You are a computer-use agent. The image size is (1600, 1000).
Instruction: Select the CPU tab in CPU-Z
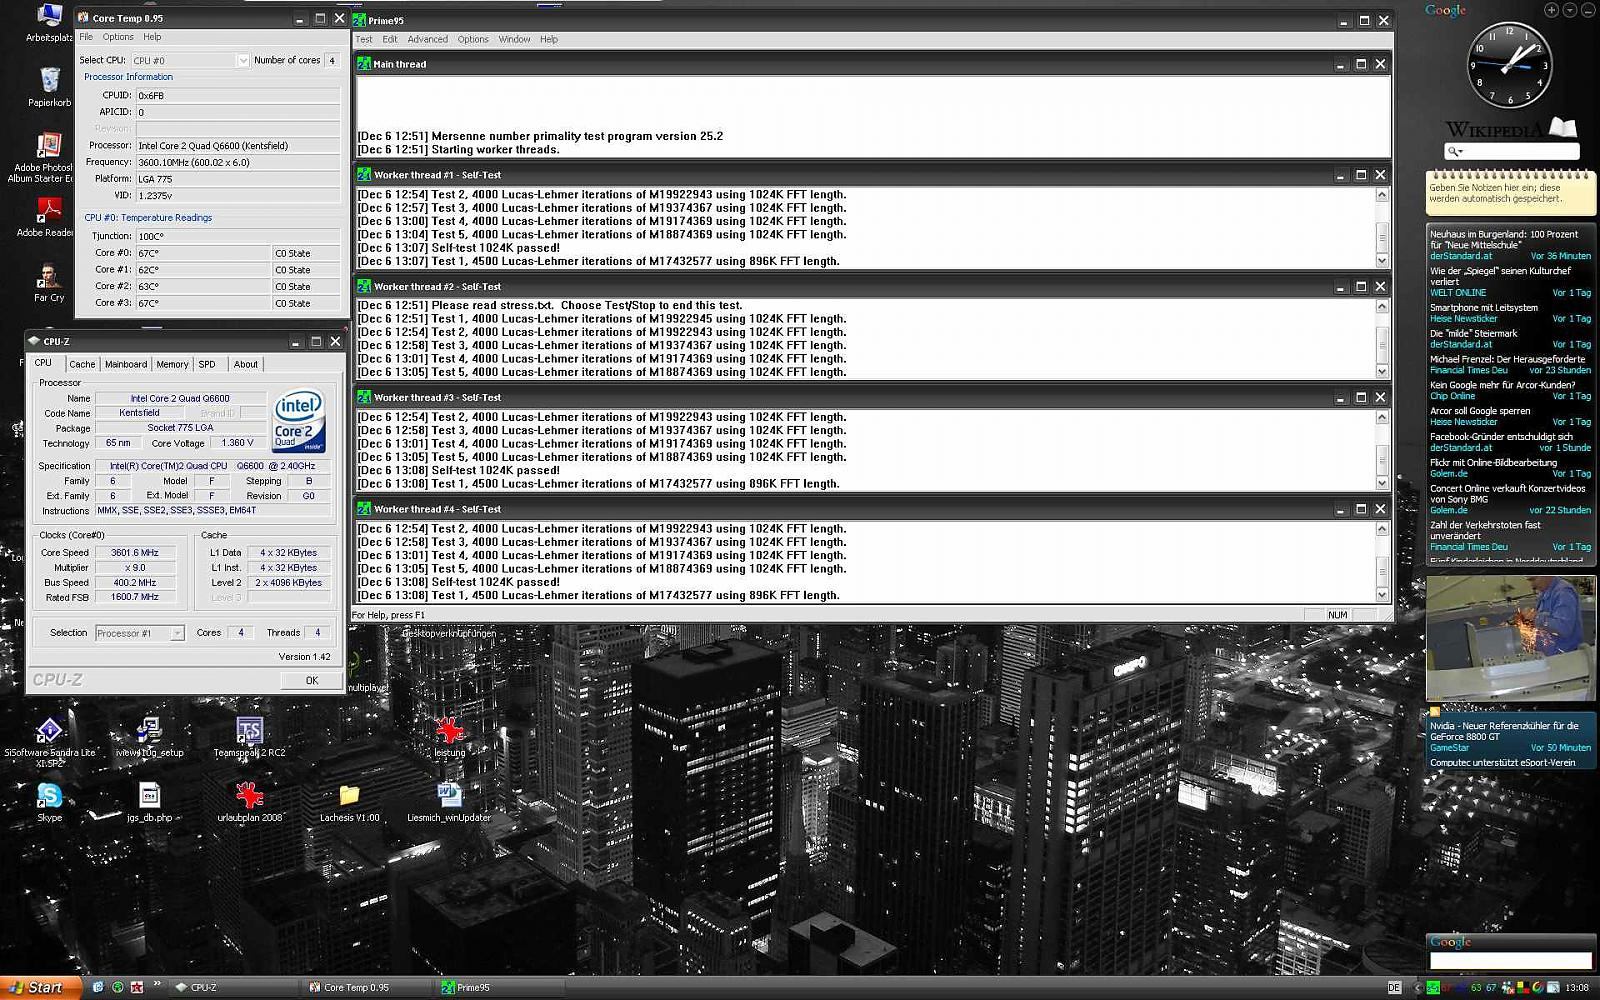(43, 363)
